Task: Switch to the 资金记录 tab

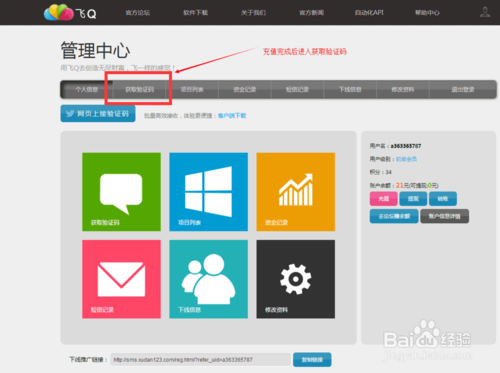Action: pyautogui.click(x=245, y=89)
